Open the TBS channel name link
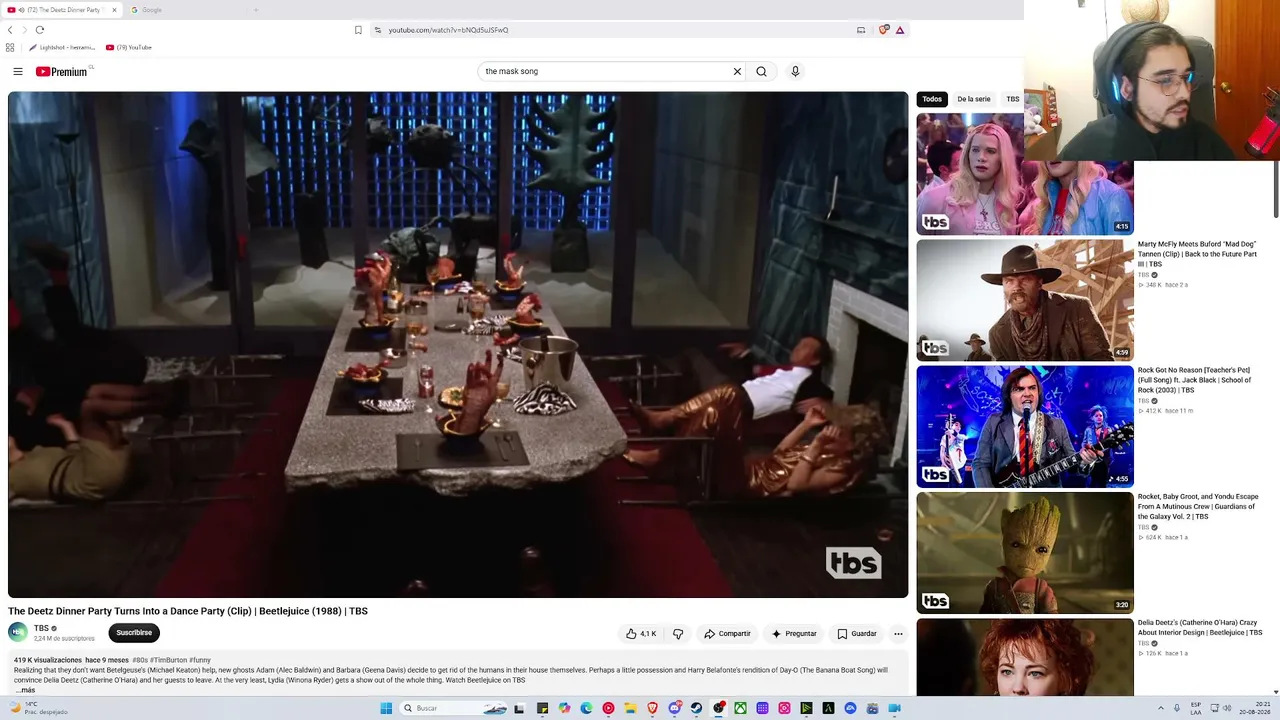 coord(41,628)
